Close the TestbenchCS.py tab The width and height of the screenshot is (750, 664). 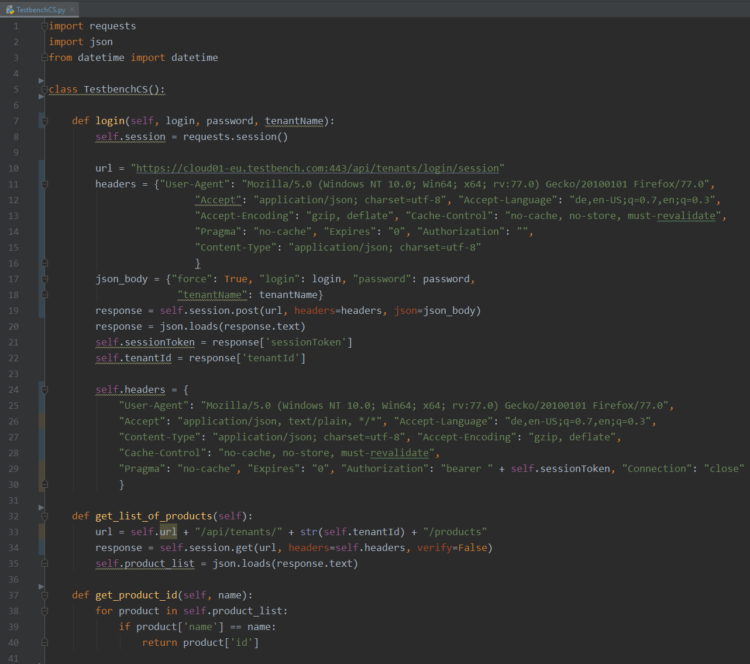(72, 9)
